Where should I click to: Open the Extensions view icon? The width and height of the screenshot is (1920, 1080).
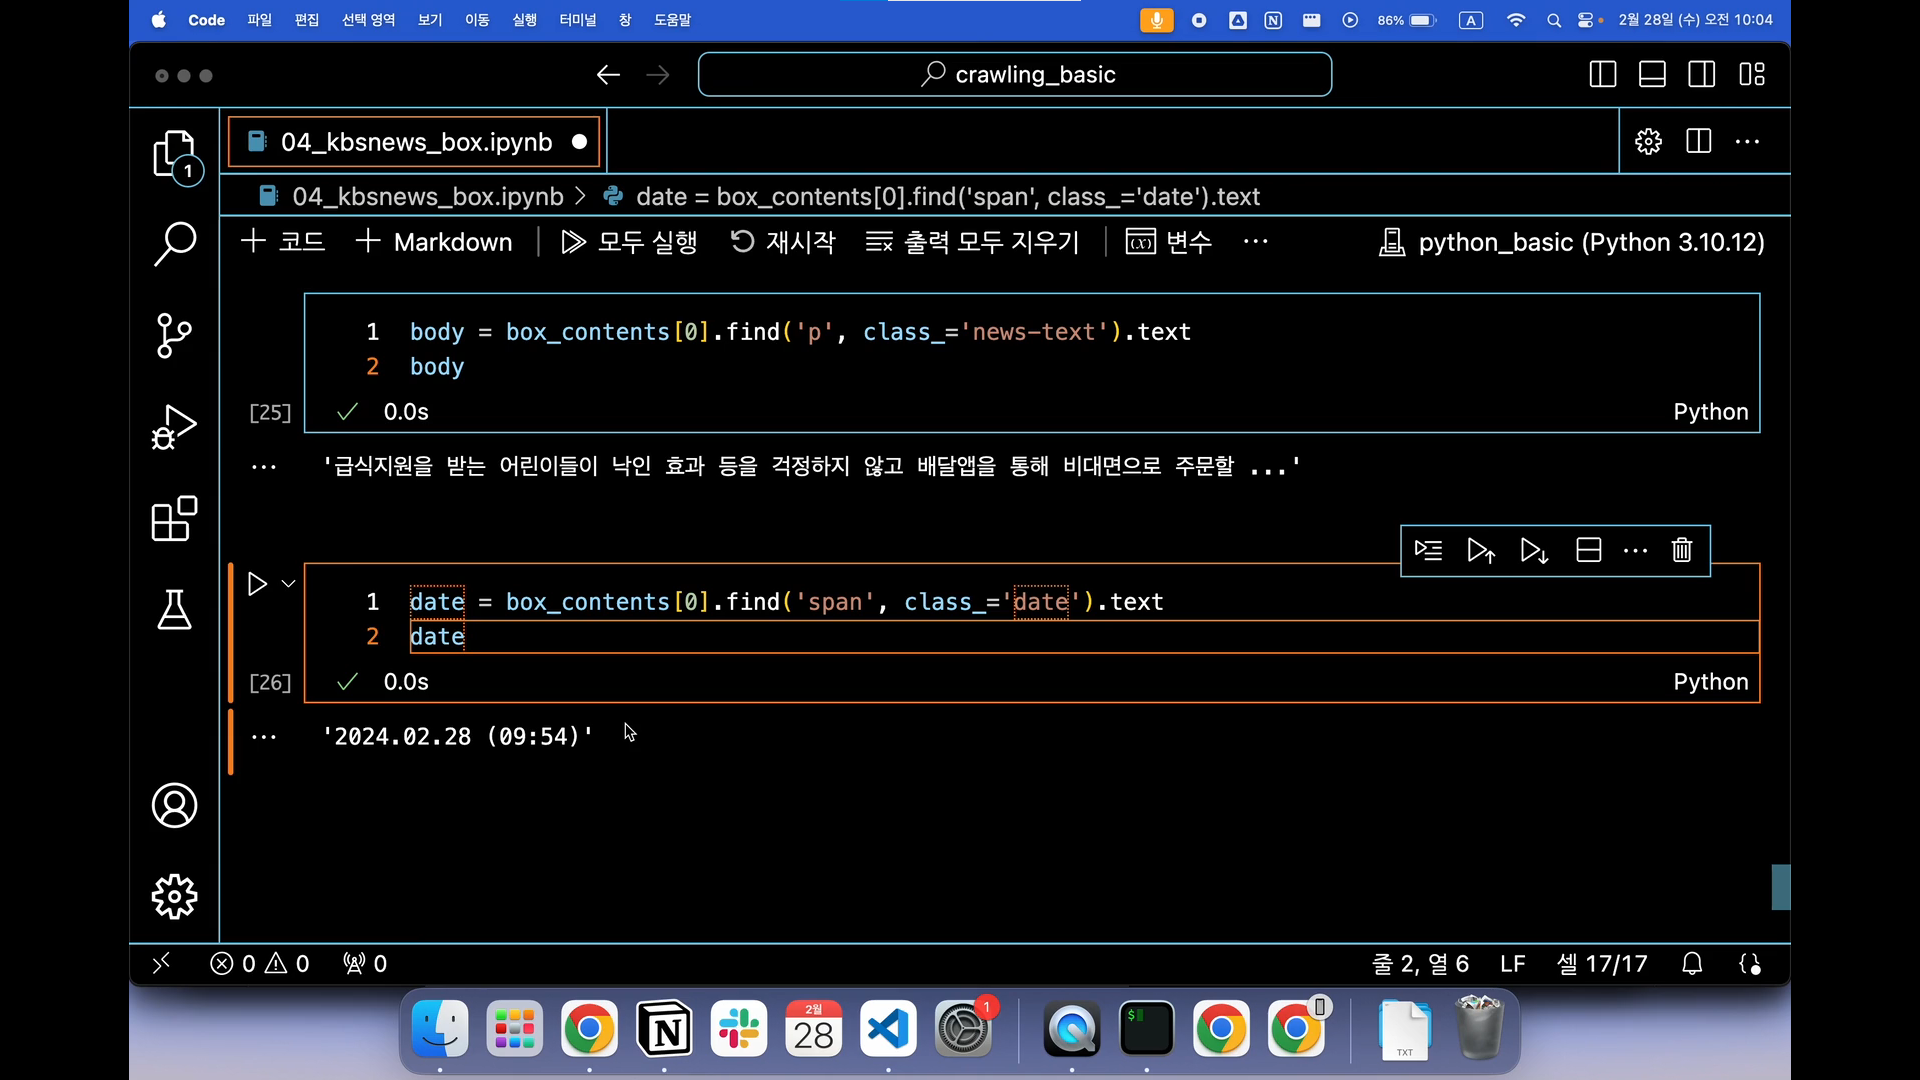(174, 519)
